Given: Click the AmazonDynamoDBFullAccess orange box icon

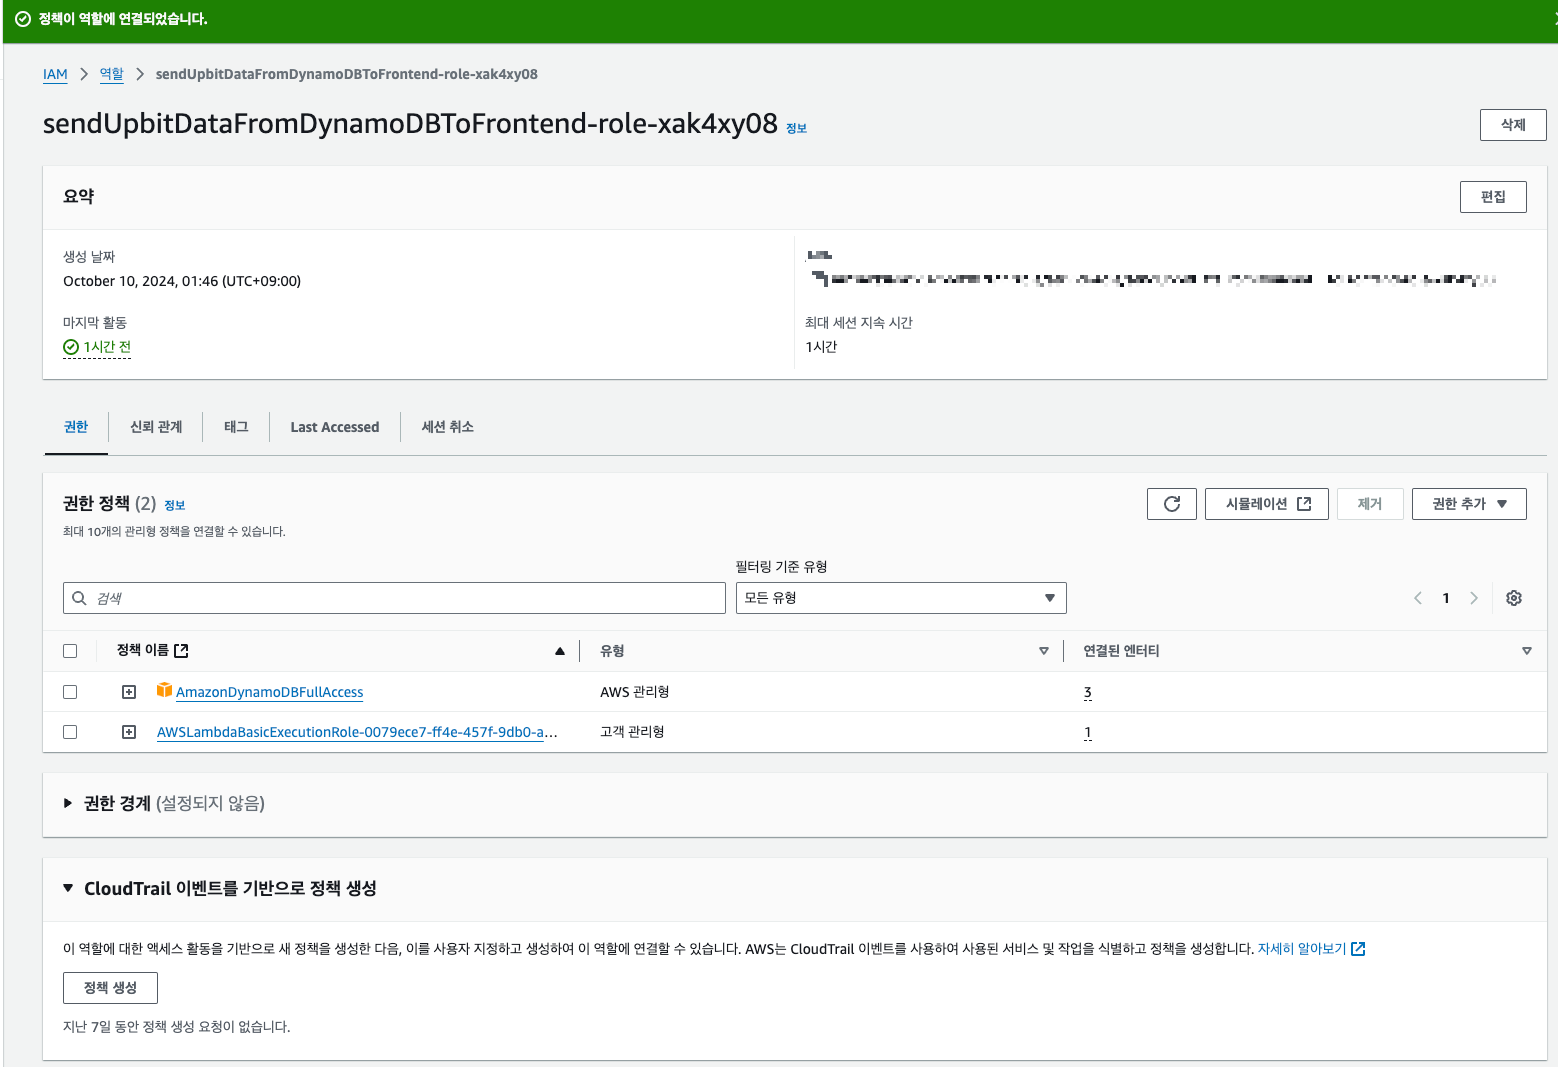Looking at the screenshot, I should [x=164, y=690].
